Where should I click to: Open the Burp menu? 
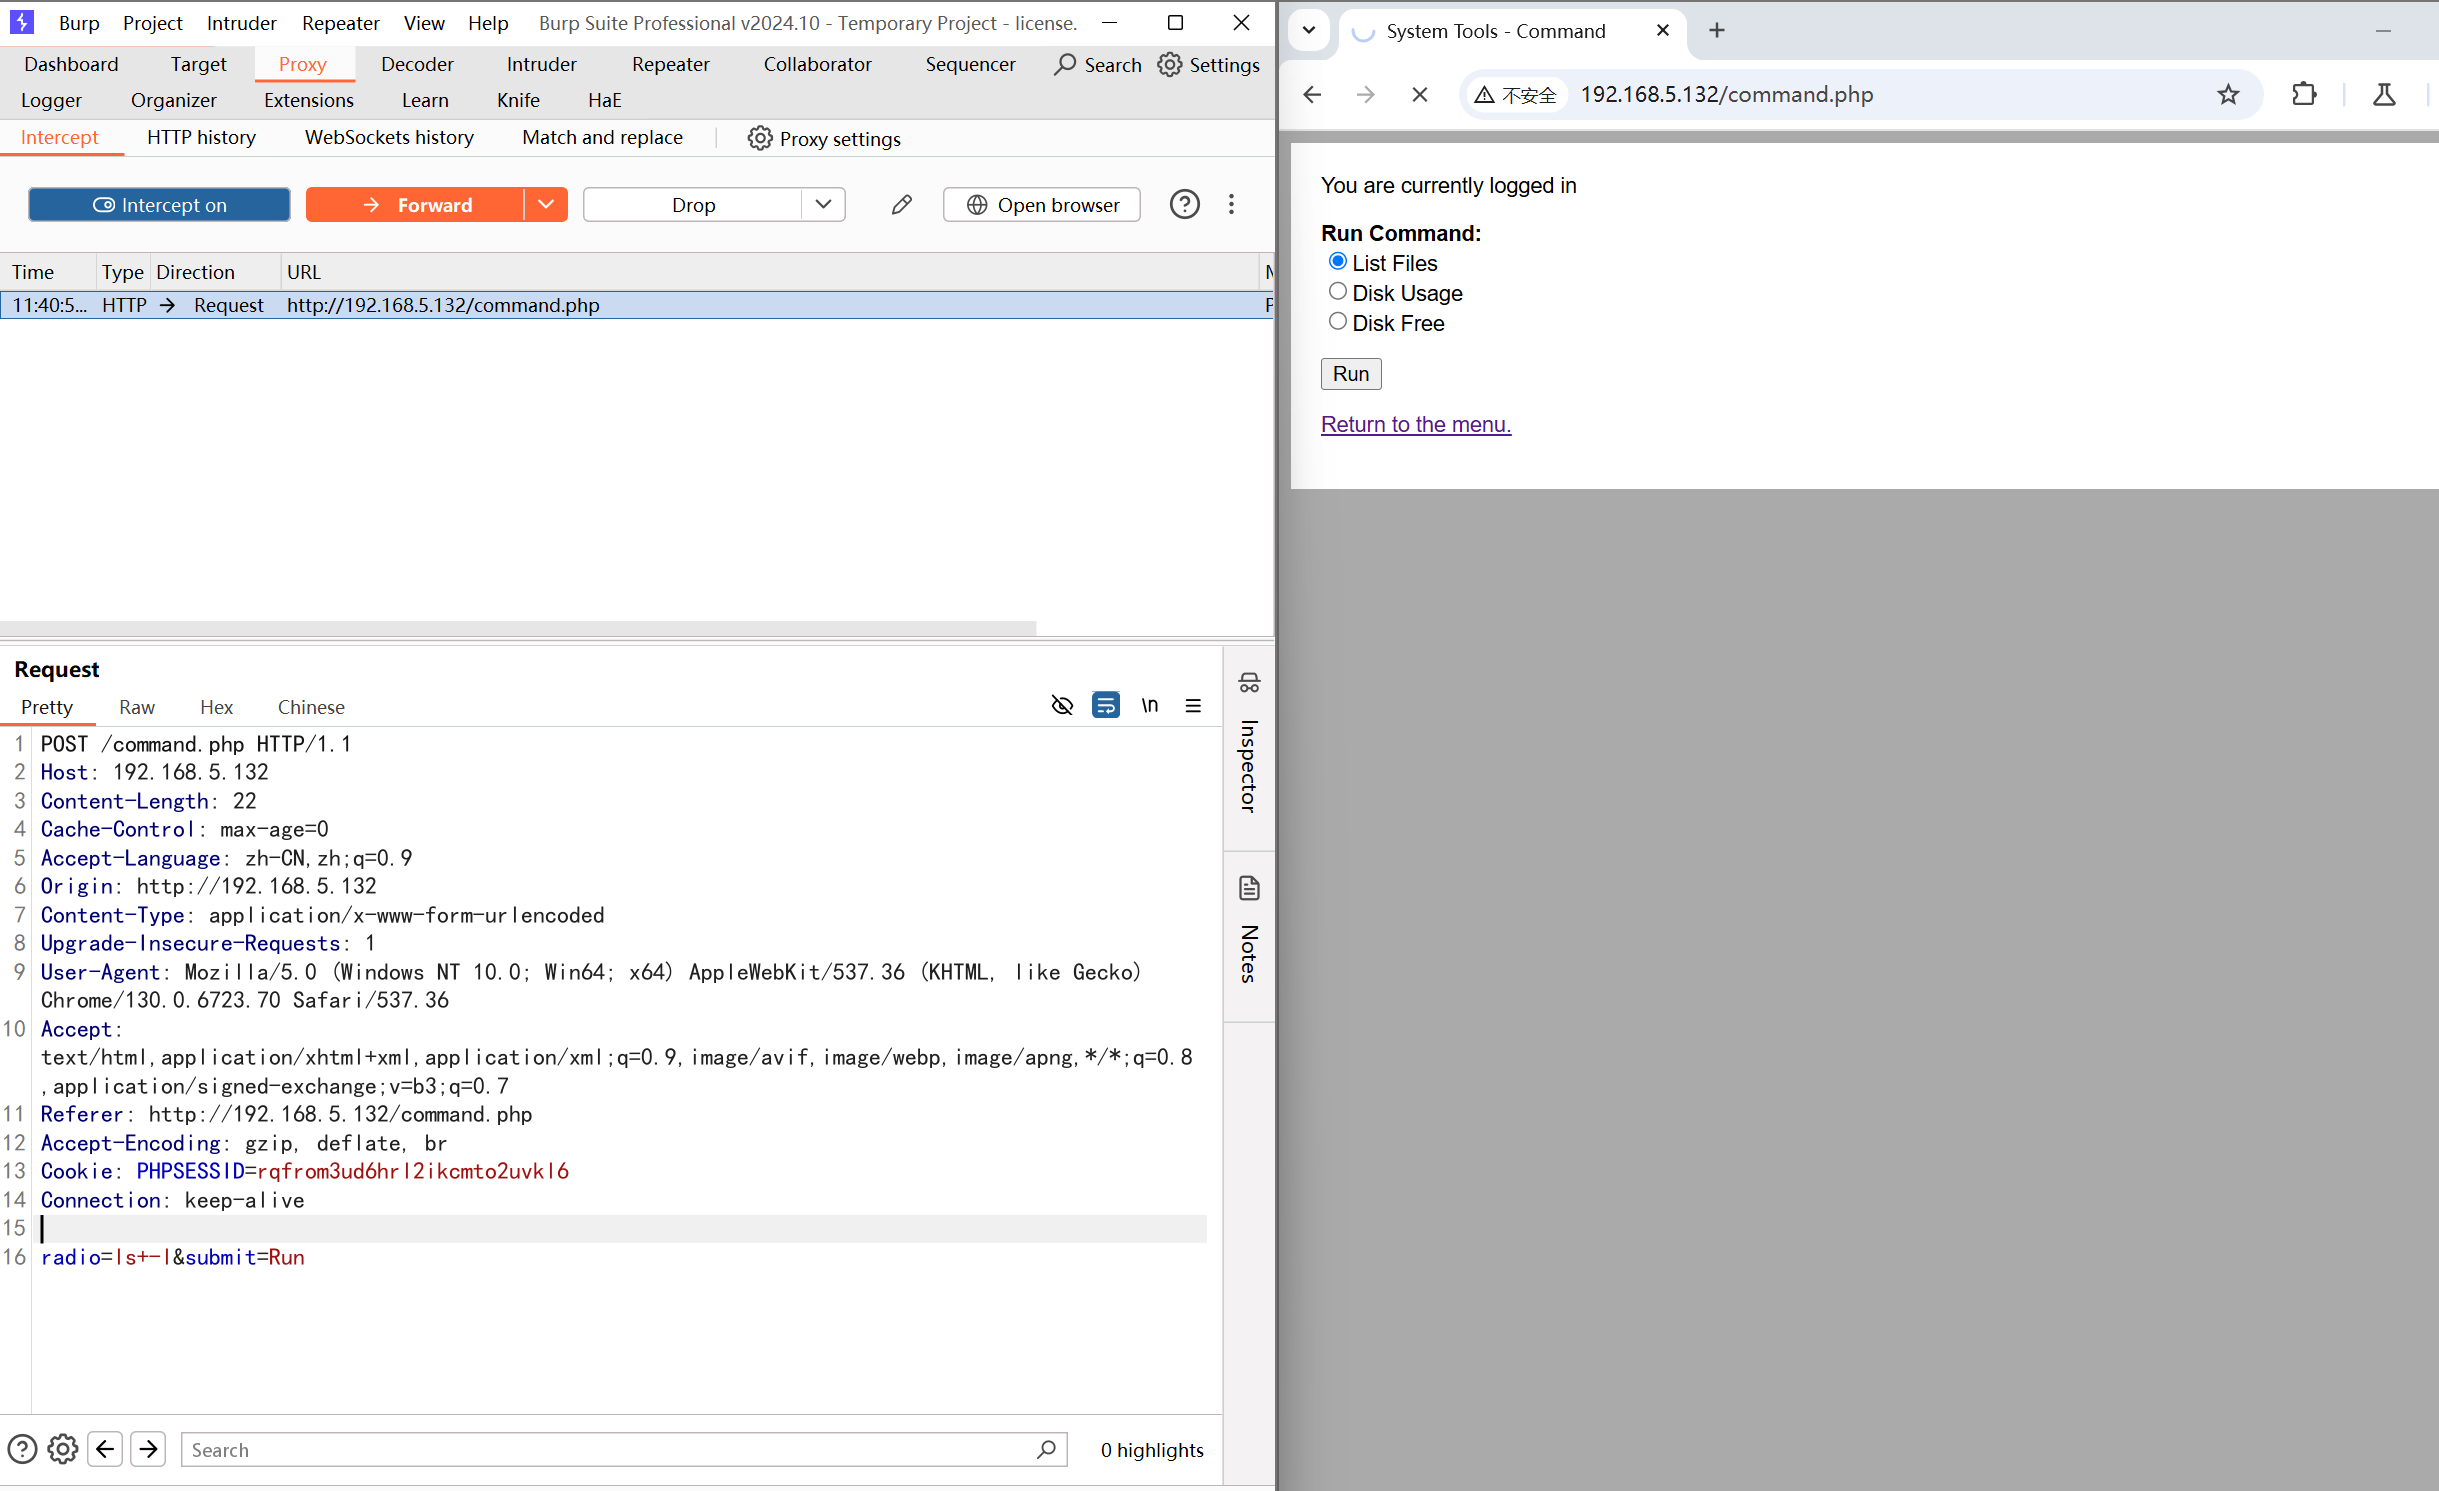point(79,23)
